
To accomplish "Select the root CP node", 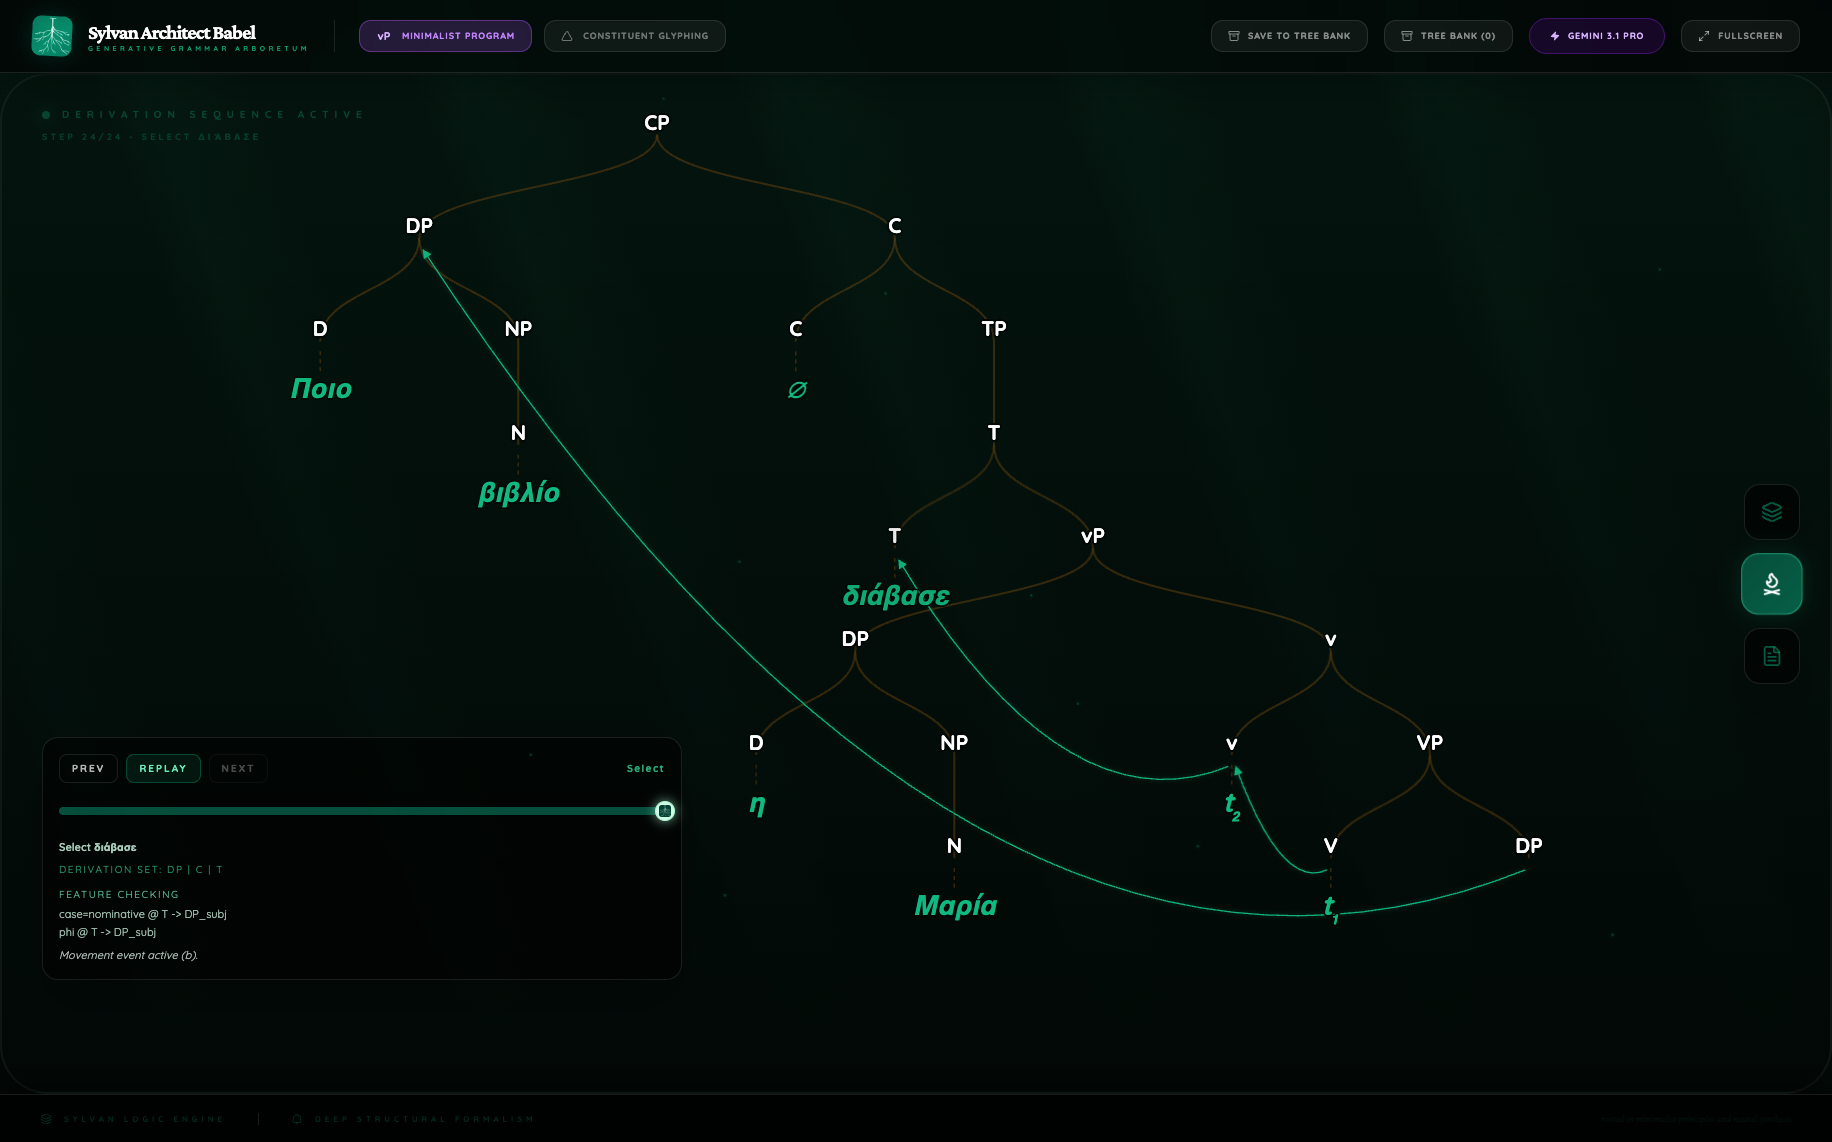I will (x=657, y=123).
